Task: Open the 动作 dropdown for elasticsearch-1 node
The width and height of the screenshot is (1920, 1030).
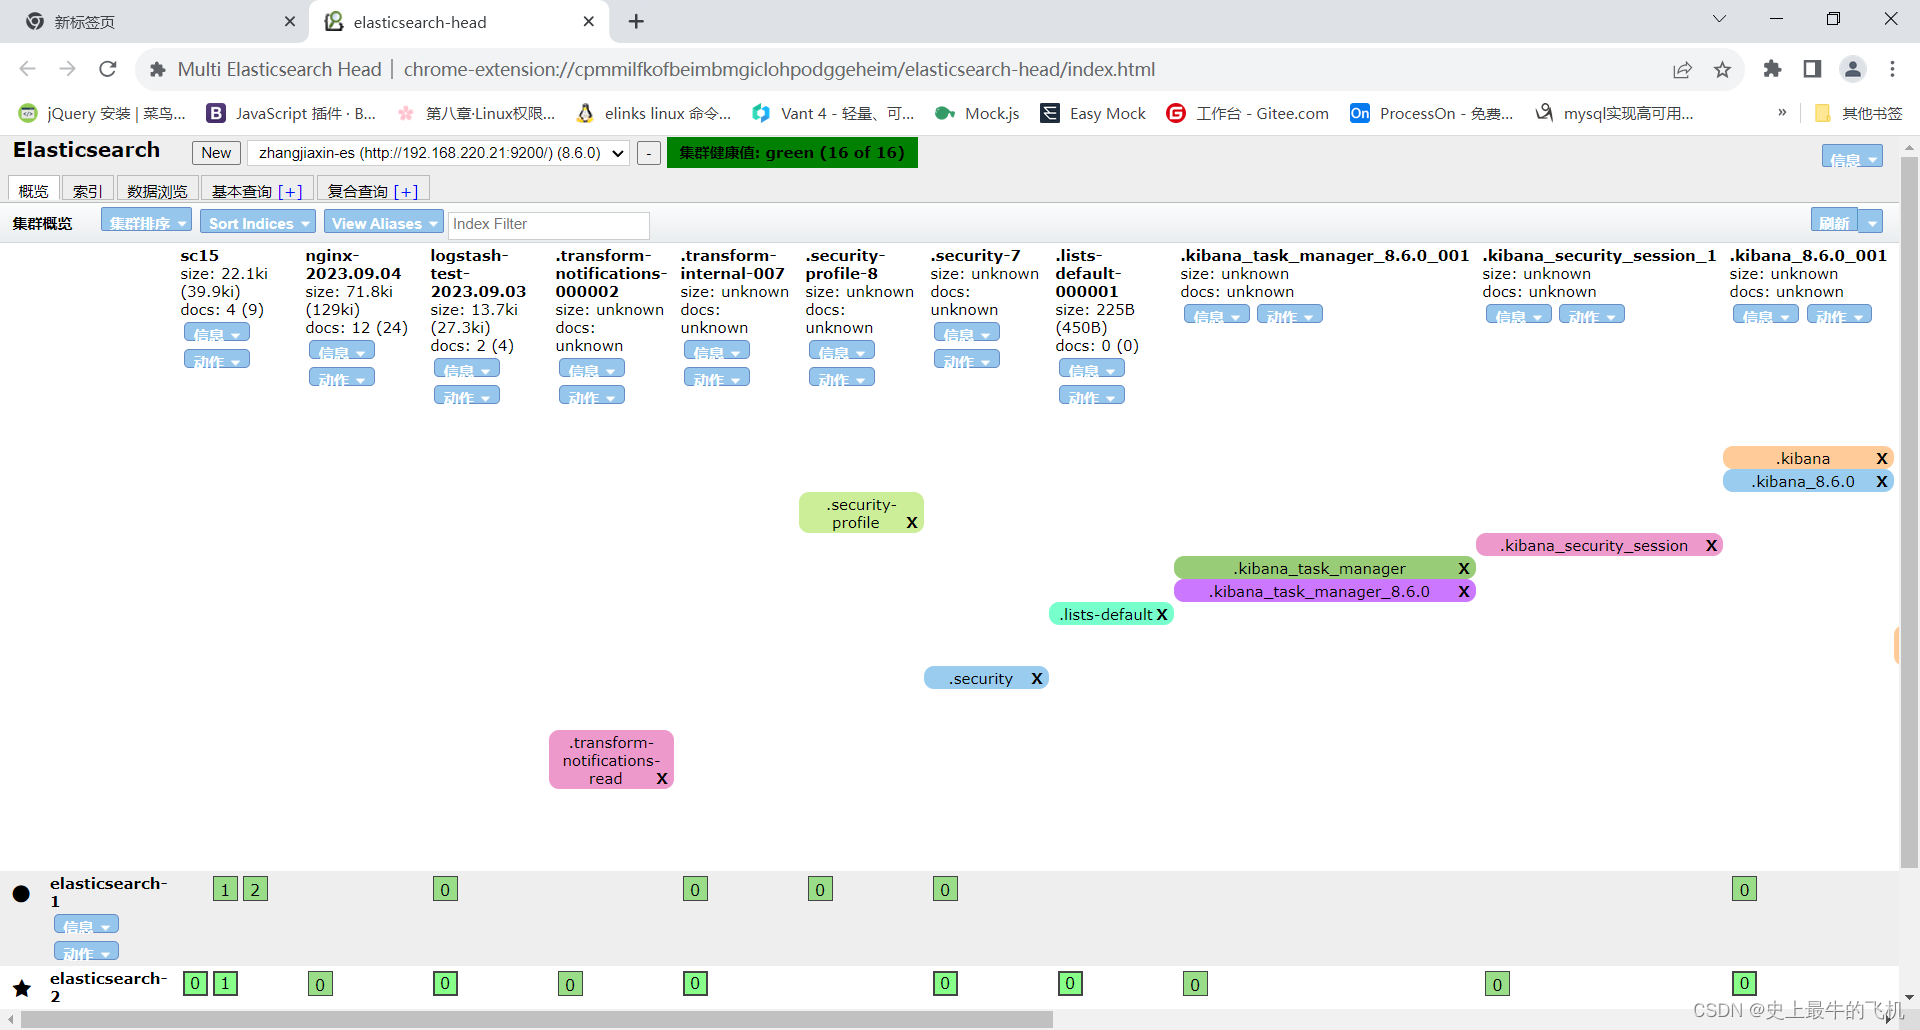Action: 86,952
